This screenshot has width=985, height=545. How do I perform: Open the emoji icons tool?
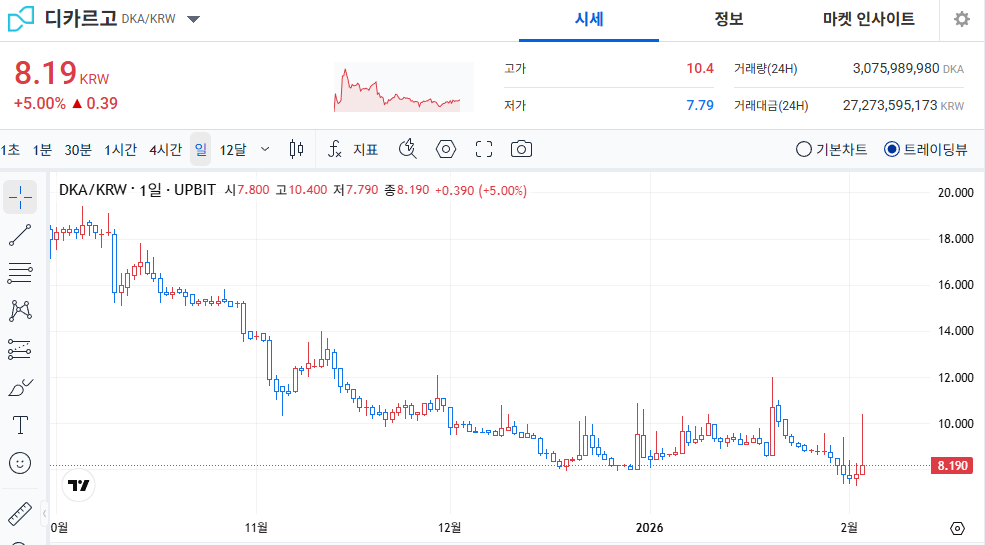[20, 463]
